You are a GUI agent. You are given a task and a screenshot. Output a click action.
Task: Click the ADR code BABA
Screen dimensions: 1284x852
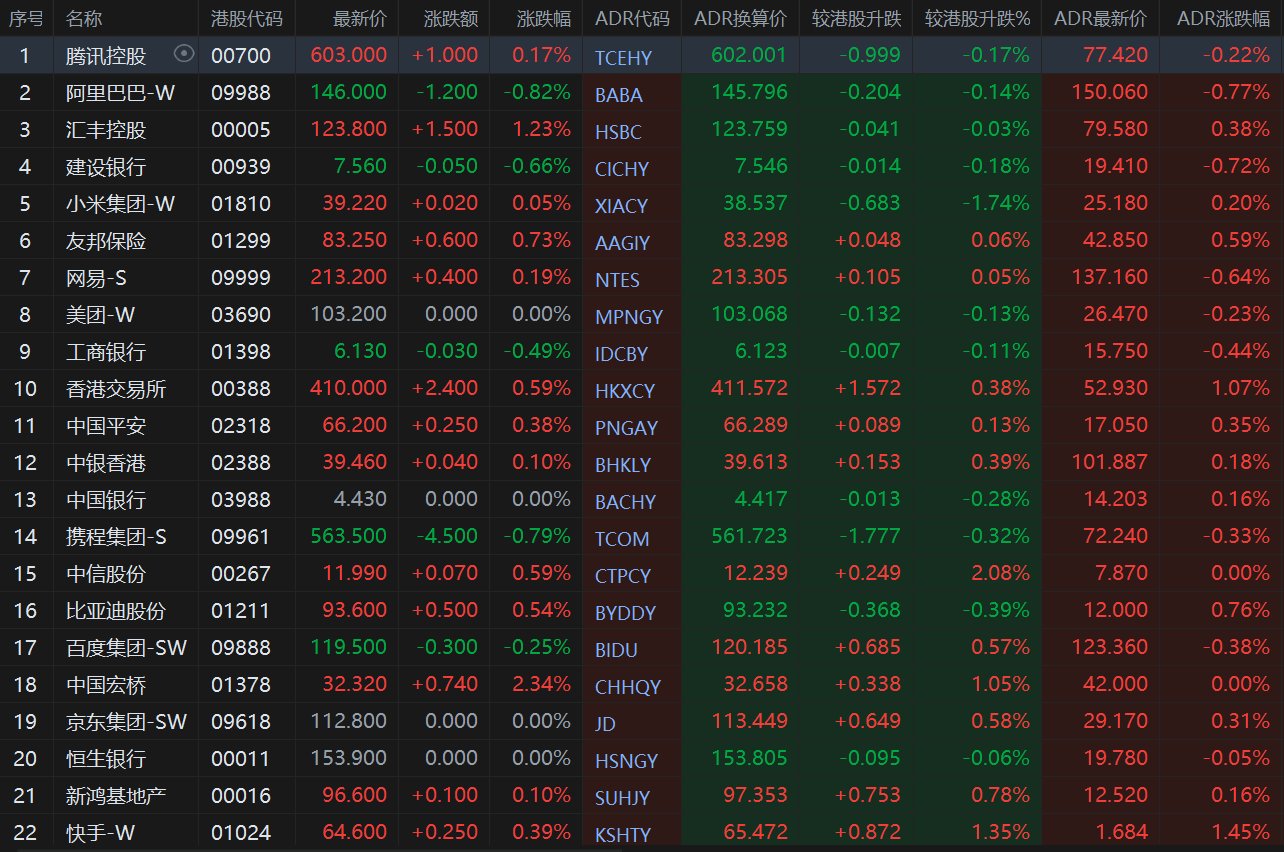619,95
